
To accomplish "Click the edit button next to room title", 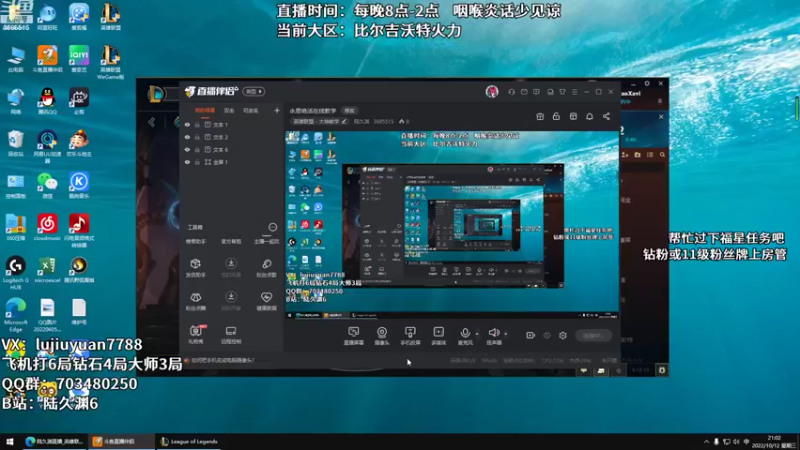I will [349, 111].
